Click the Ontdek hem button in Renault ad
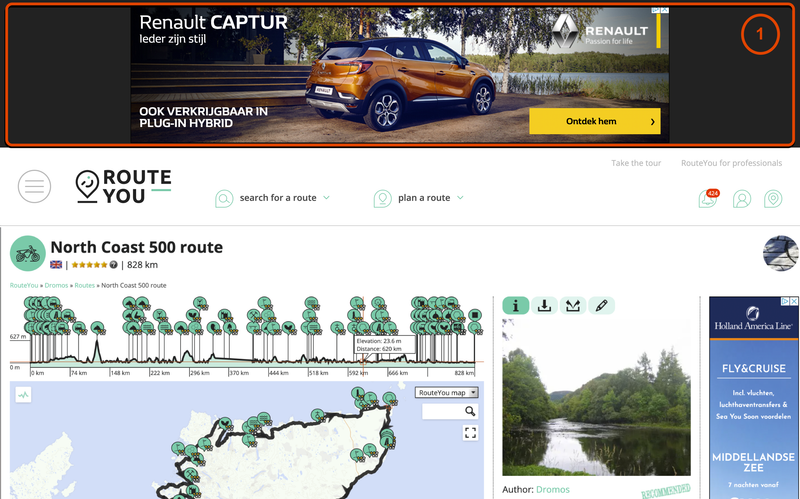Screen dimensions: 800x499 [x=595, y=121]
